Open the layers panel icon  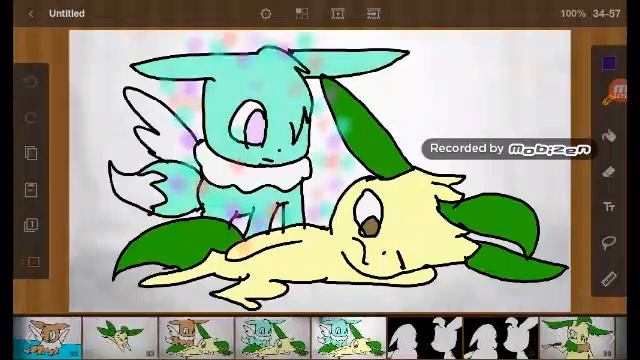coord(31,224)
